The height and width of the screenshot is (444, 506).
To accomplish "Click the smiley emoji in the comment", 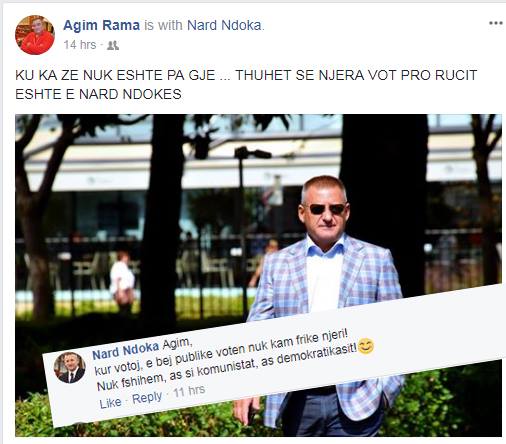I will [x=366, y=346].
